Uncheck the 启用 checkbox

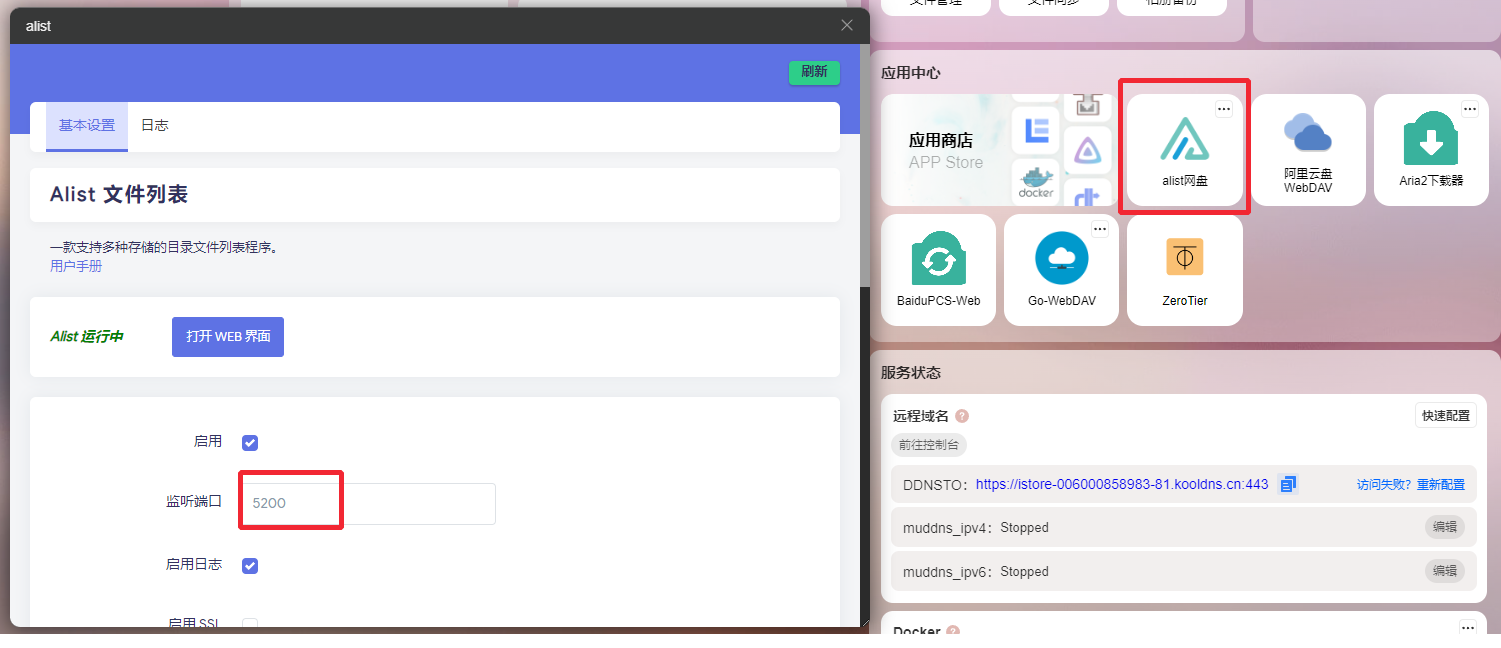250,443
